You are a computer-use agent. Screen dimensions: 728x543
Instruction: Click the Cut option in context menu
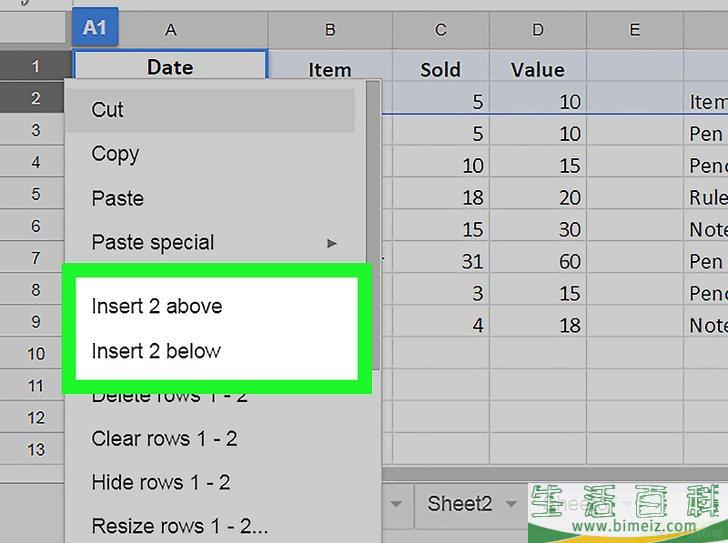(108, 110)
